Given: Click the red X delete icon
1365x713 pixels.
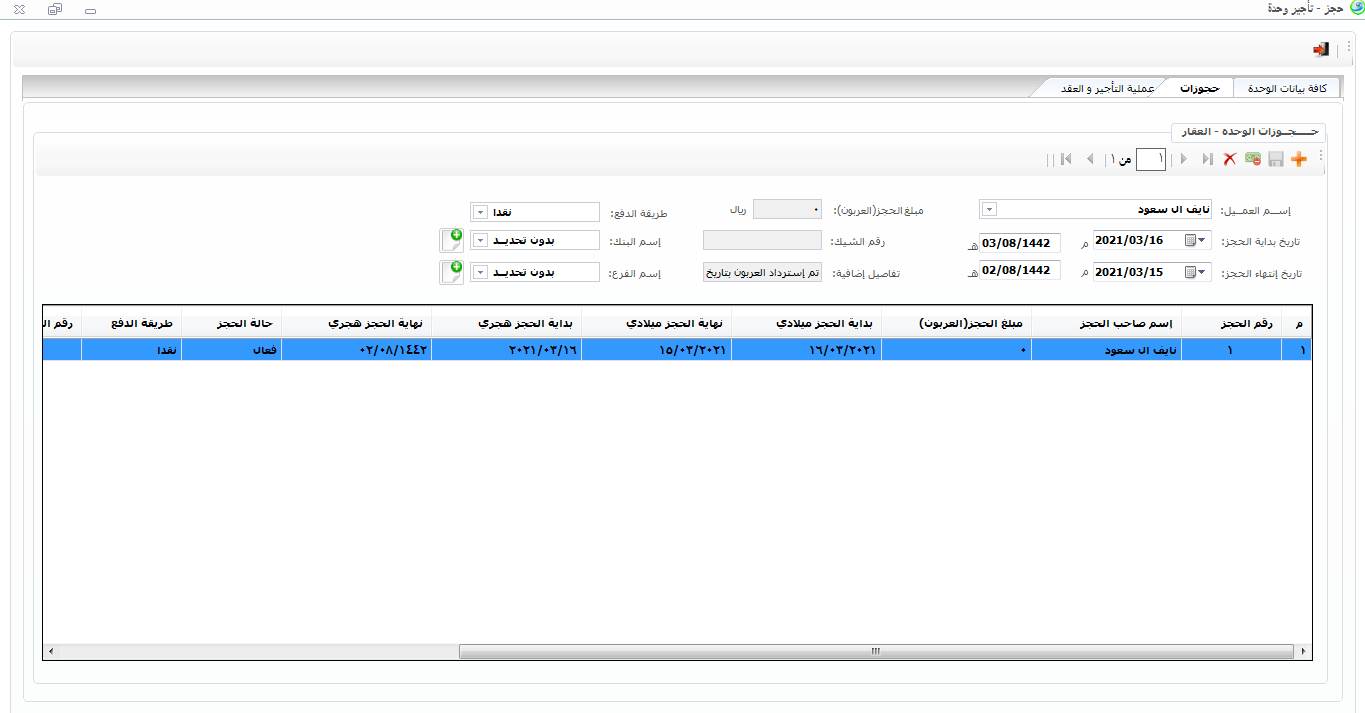Looking at the screenshot, I should pos(1230,159).
